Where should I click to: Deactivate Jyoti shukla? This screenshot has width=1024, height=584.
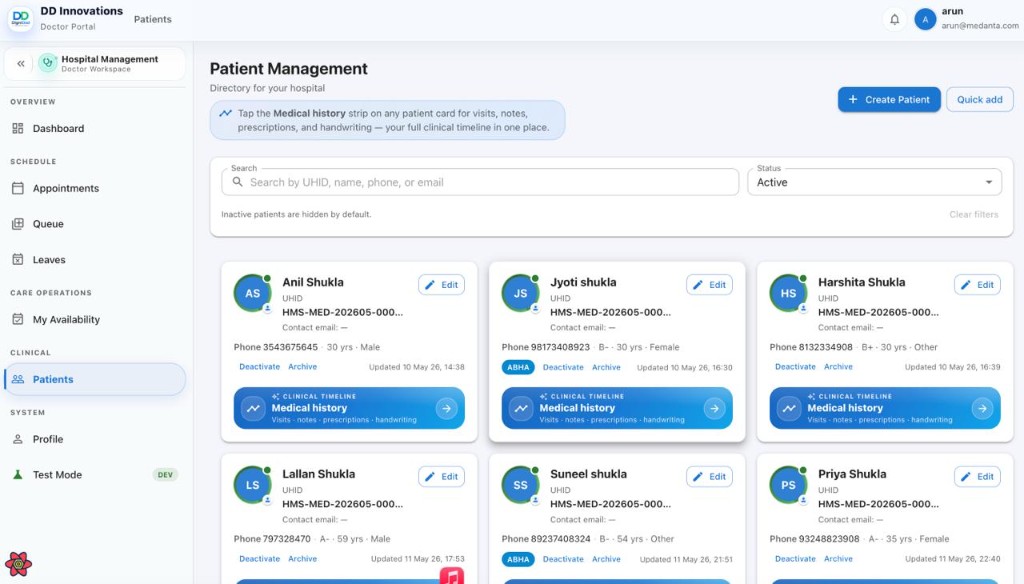(563, 367)
